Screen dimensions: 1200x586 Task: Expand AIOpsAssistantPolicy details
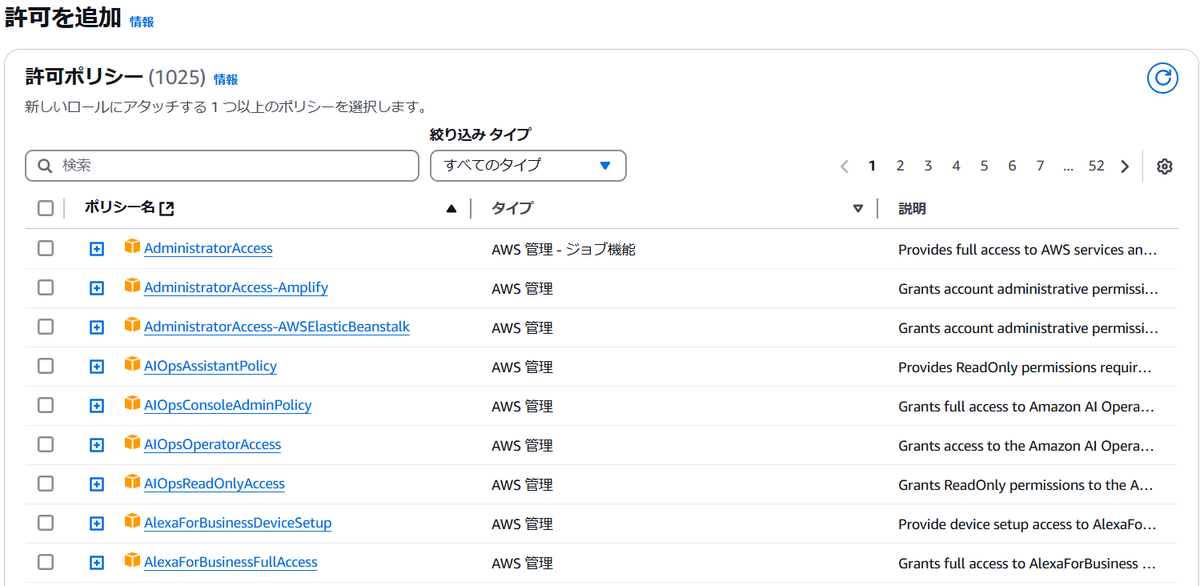tap(97, 367)
